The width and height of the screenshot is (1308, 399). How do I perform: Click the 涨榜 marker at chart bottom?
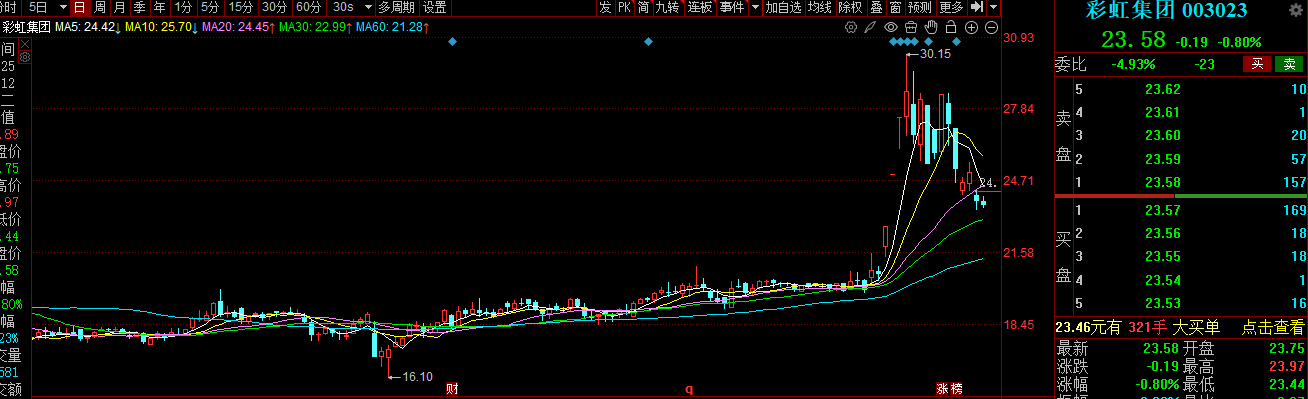click(x=949, y=388)
